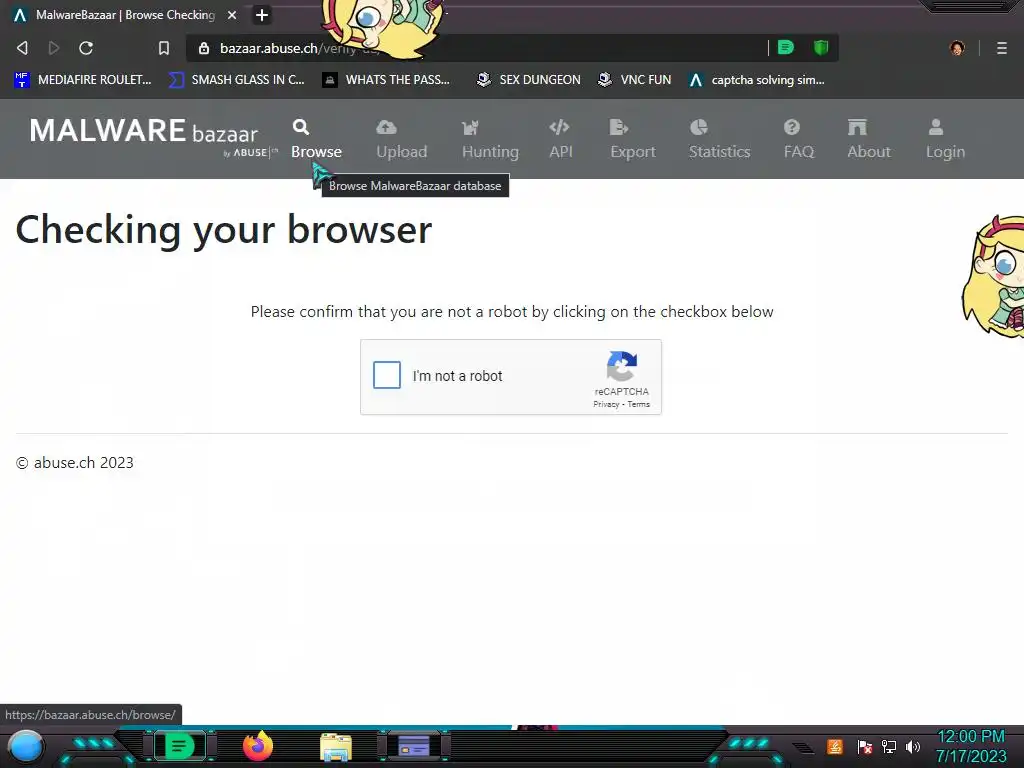Click the green shield extension icon
The height and width of the screenshot is (768, 1024).
821,47
